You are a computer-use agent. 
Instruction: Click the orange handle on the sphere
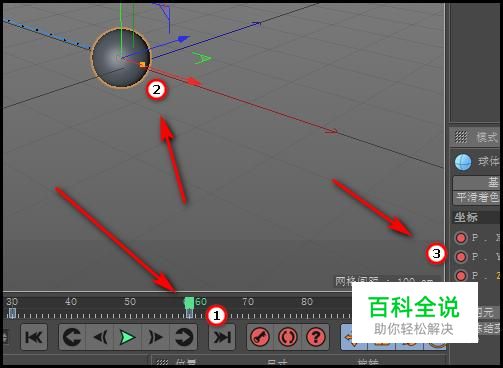point(143,65)
